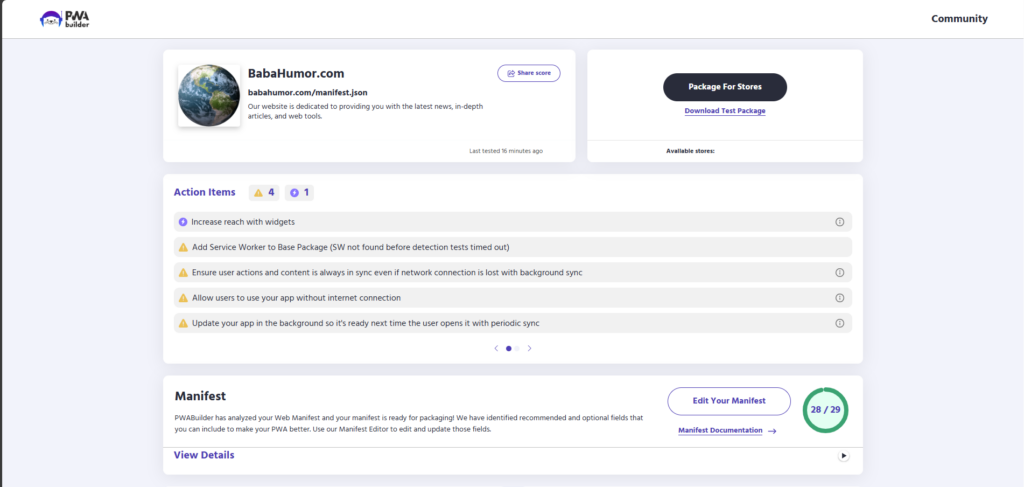Go to previous action items page
1024x487 pixels.
pyautogui.click(x=496, y=349)
